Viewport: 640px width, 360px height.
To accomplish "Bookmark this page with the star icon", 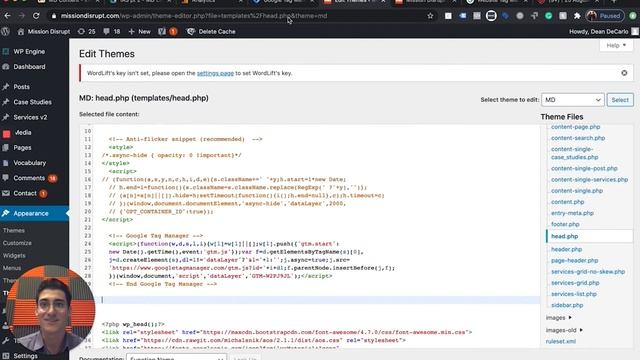I will tap(430, 16).
